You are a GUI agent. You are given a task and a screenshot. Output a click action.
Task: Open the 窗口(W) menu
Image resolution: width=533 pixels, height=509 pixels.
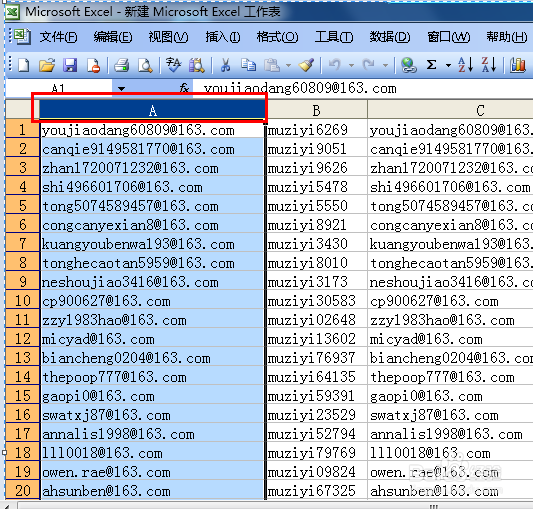click(449, 37)
